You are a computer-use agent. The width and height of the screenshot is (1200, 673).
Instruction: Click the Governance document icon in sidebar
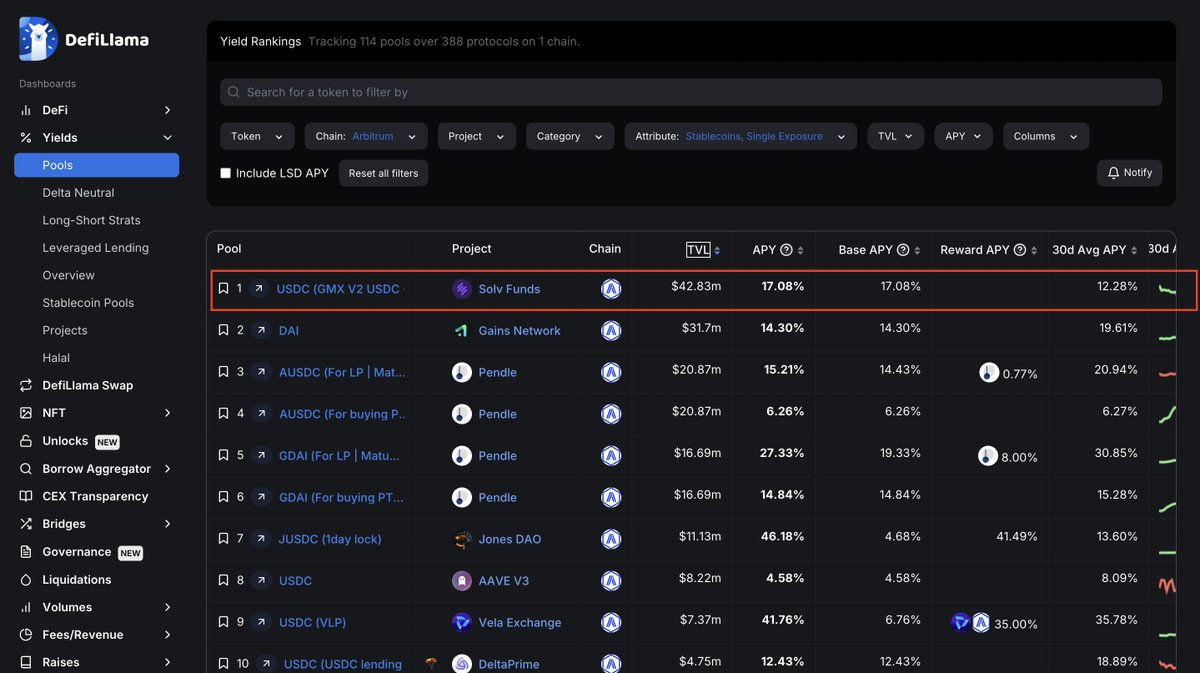[x=26, y=552]
